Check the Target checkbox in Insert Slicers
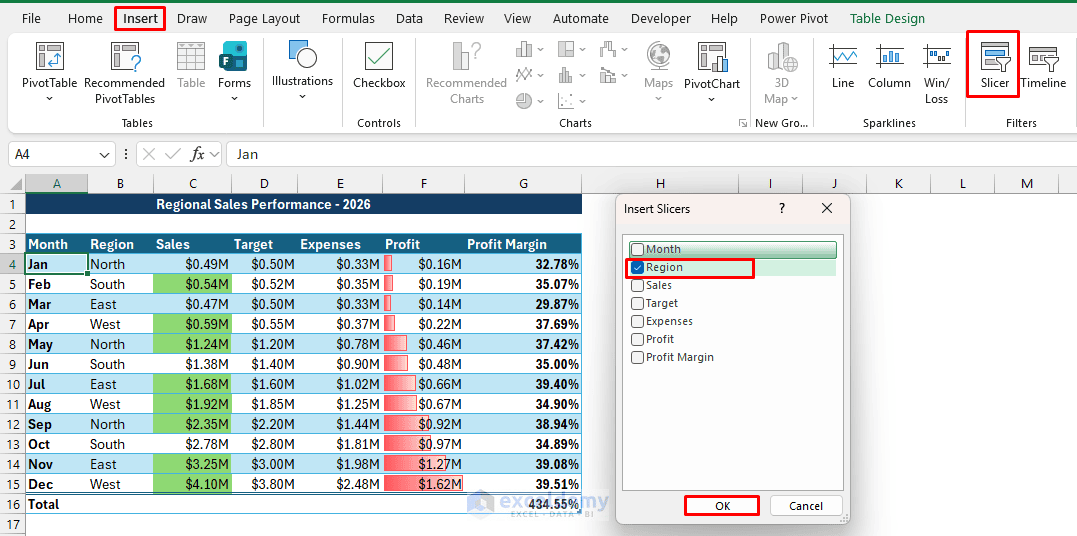The height and width of the screenshot is (536, 1077). pos(637,303)
